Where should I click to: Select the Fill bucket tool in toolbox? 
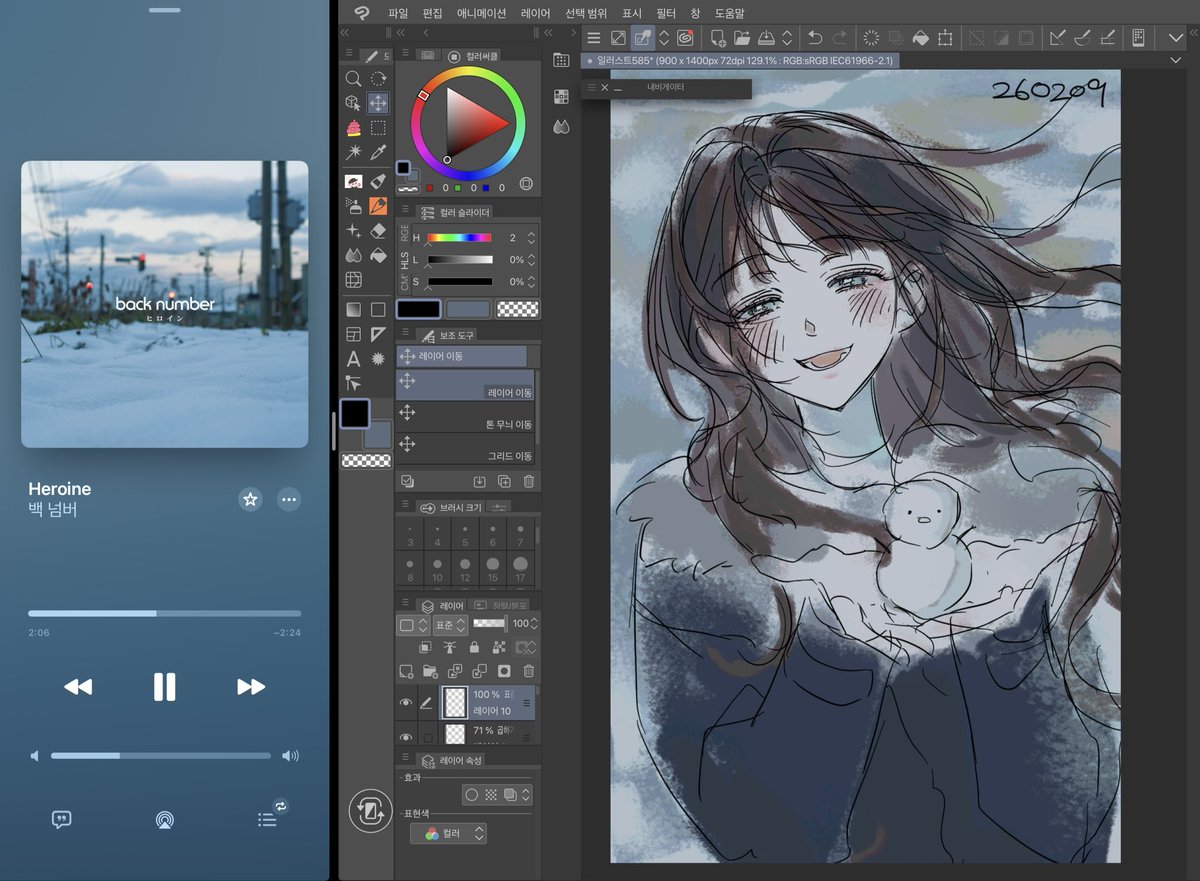point(378,256)
